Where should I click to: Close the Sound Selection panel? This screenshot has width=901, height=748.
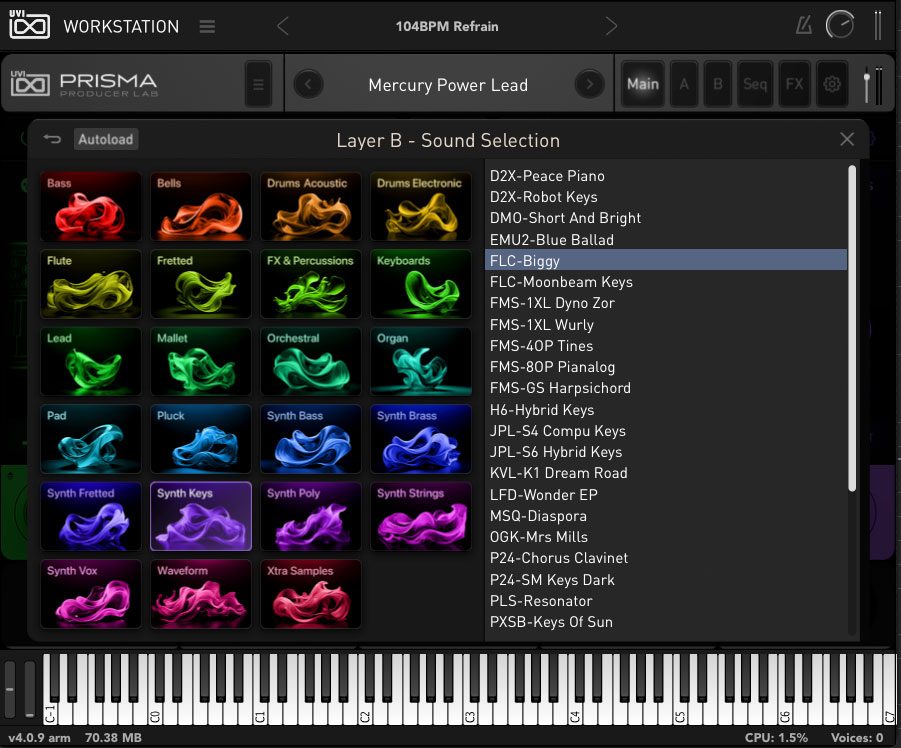point(846,139)
